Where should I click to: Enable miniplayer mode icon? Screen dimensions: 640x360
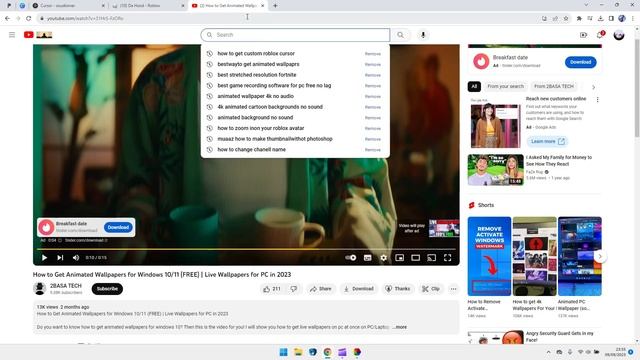[400, 258]
